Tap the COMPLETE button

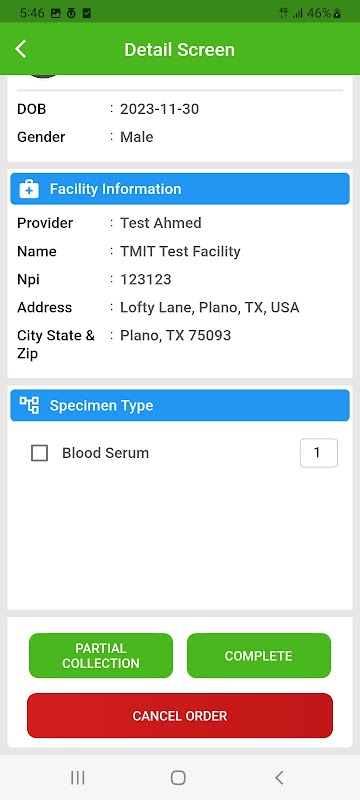coord(259,656)
